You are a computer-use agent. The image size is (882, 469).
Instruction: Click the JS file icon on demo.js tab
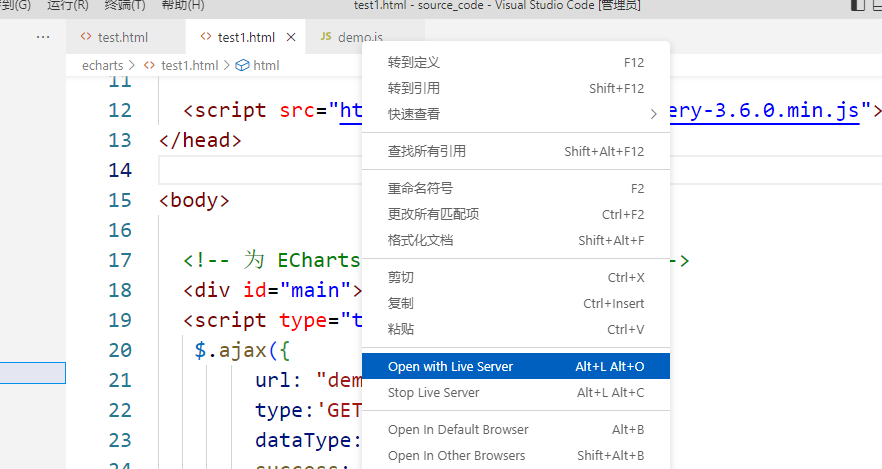point(326,37)
